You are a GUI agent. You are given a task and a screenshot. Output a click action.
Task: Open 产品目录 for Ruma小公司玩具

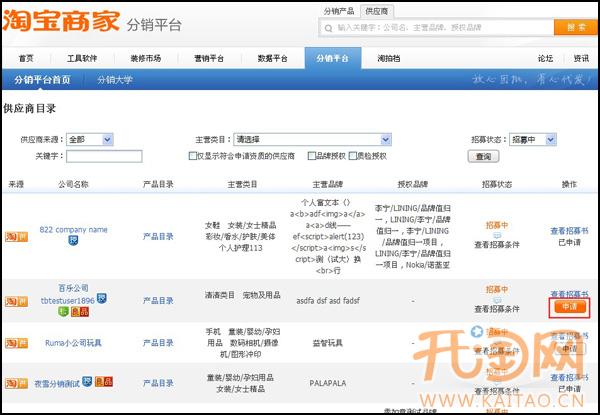tap(158, 343)
